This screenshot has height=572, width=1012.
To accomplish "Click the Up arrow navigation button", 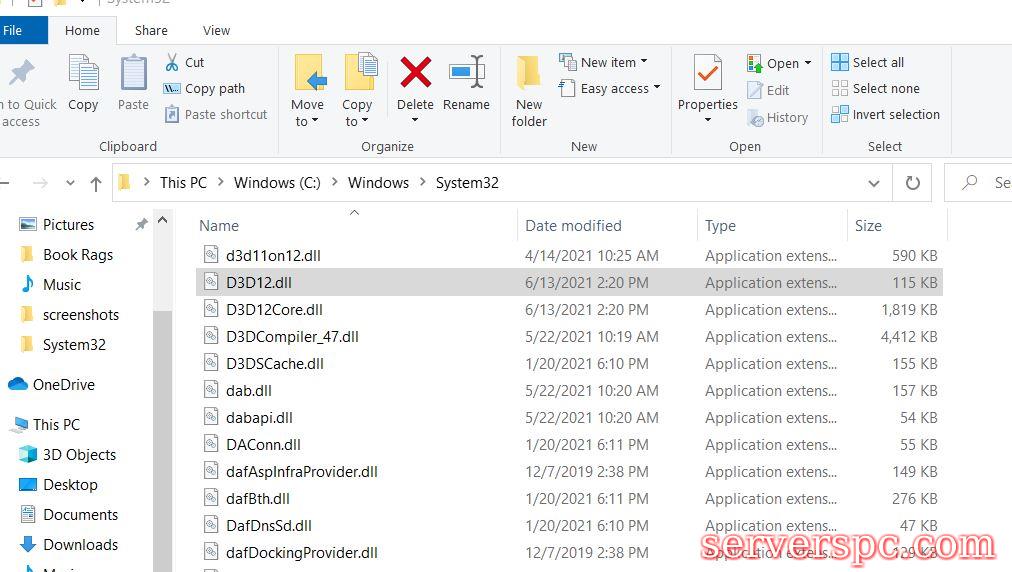I will click(96, 183).
